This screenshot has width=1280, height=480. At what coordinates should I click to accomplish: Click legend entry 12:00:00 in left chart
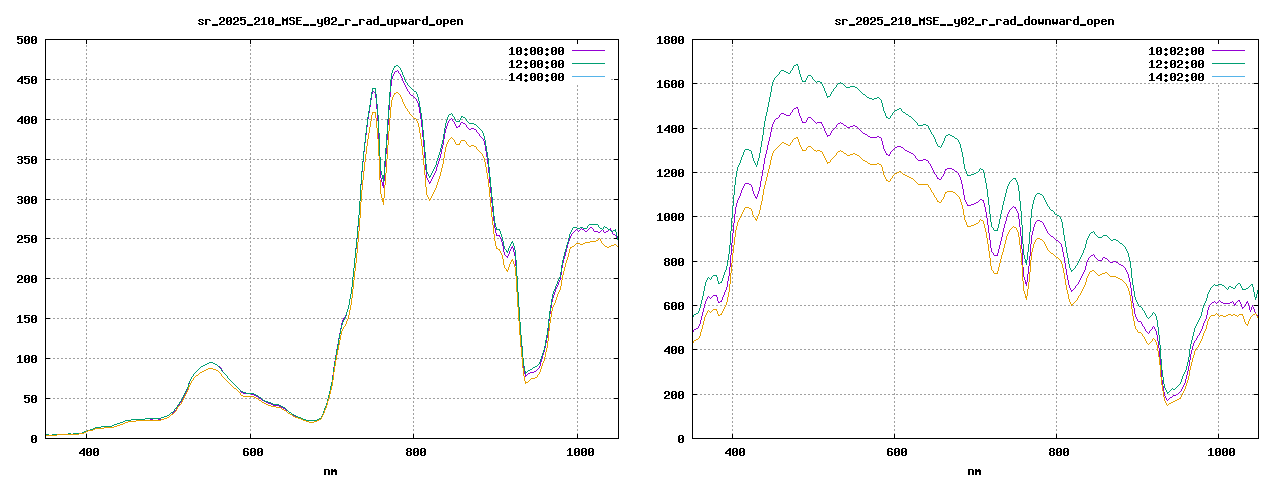(x=536, y=64)
